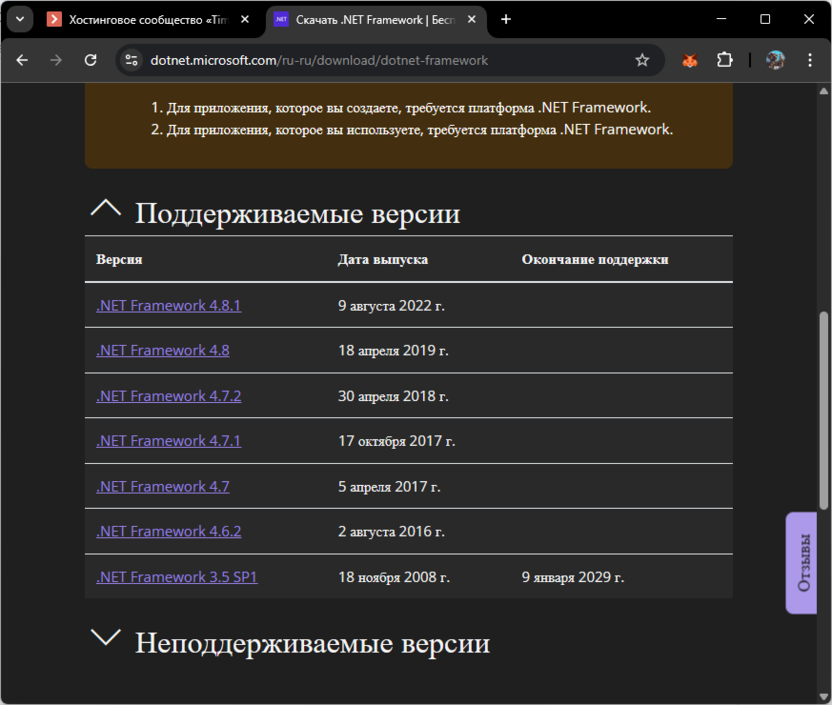Image resolution: width=832 pixels, height=705 pixels.
Task: Expand the Неподдерживаемые версии section
Action: (x=105, y=638)
